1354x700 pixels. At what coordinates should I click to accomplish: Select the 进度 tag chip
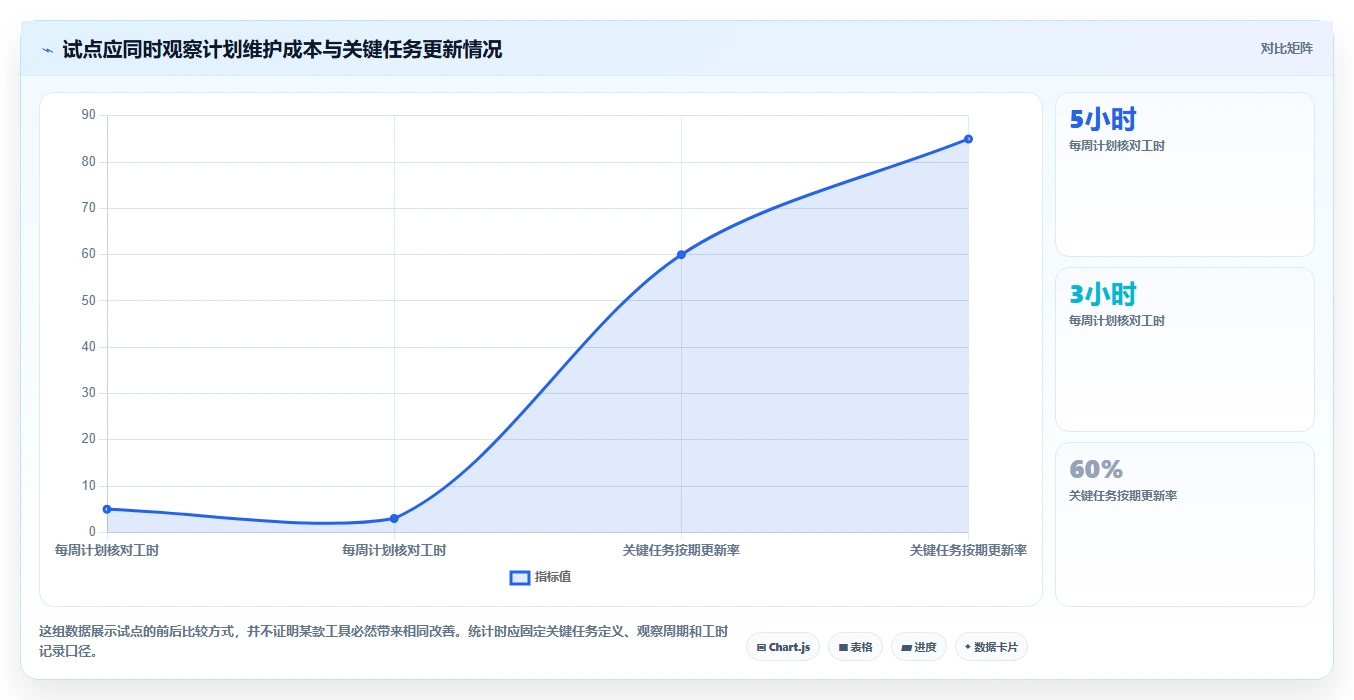[x=919, y=647]
